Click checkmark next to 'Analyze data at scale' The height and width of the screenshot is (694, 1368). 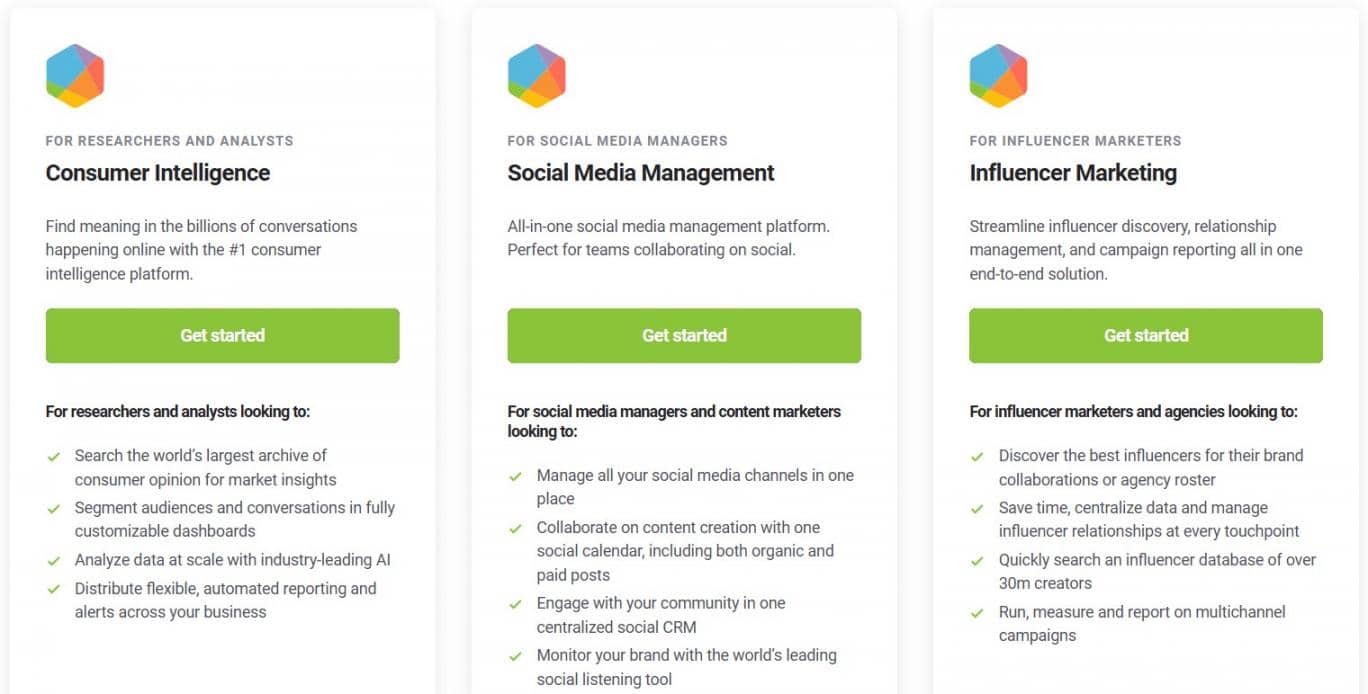pyautogui.click(x=54, y=561)
